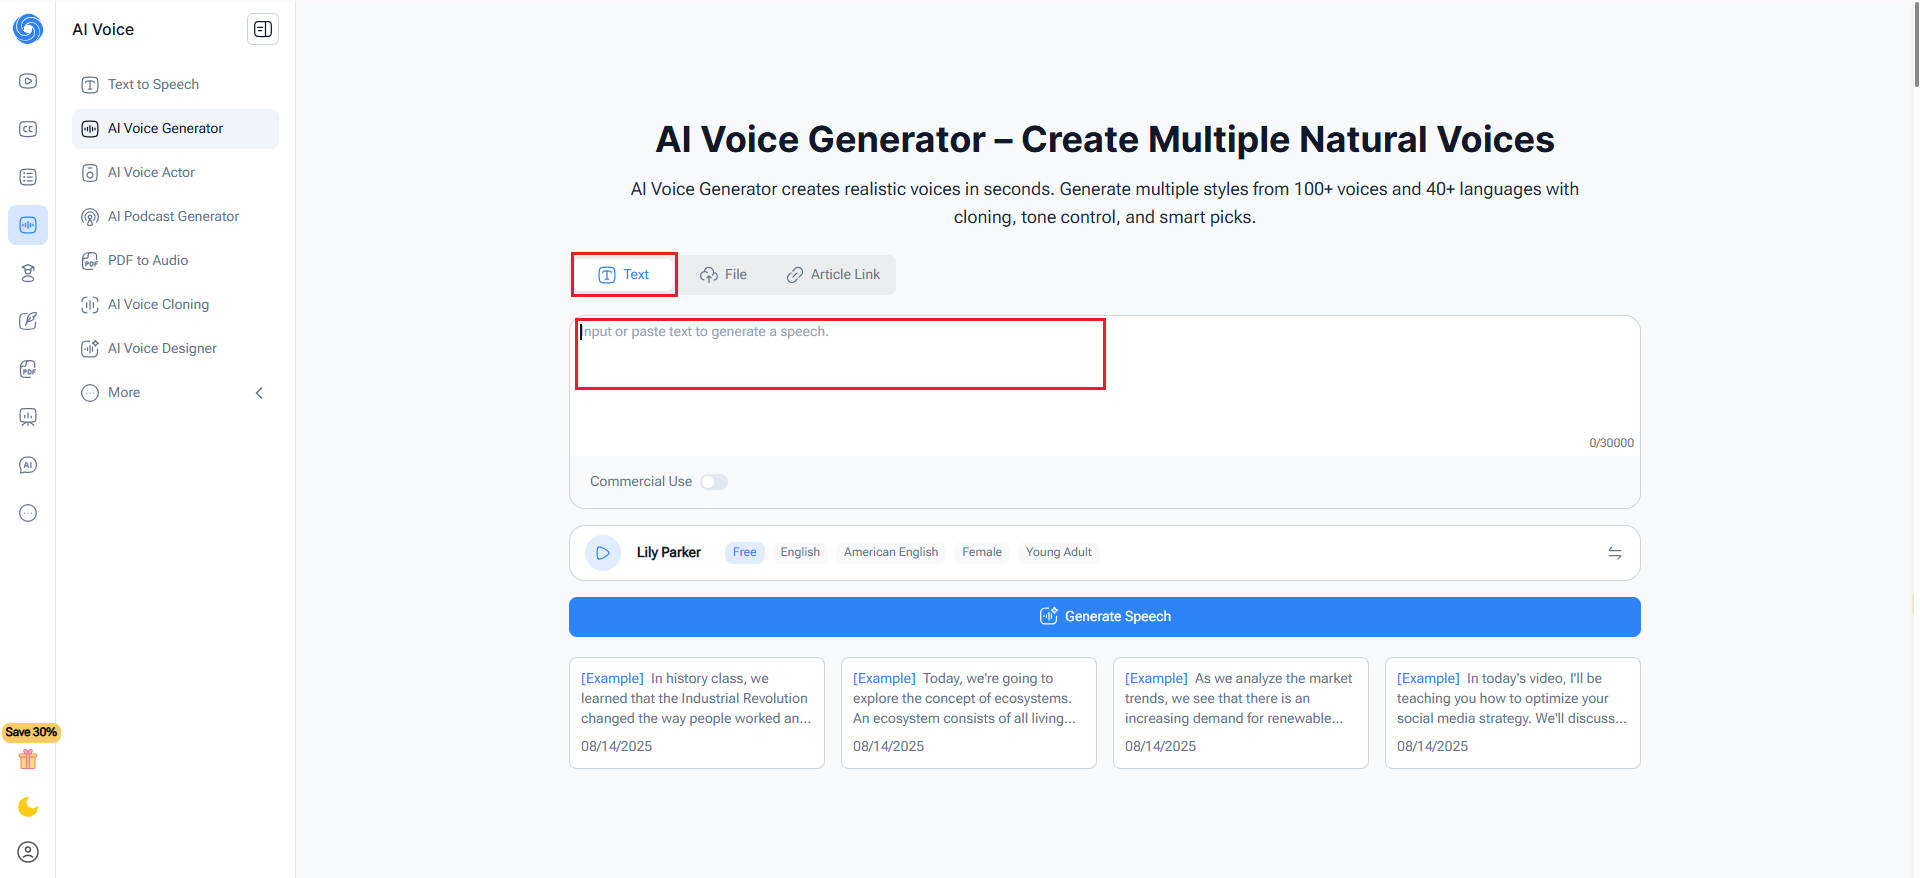Open the closed captions sidebar icon

pos(28,129)
